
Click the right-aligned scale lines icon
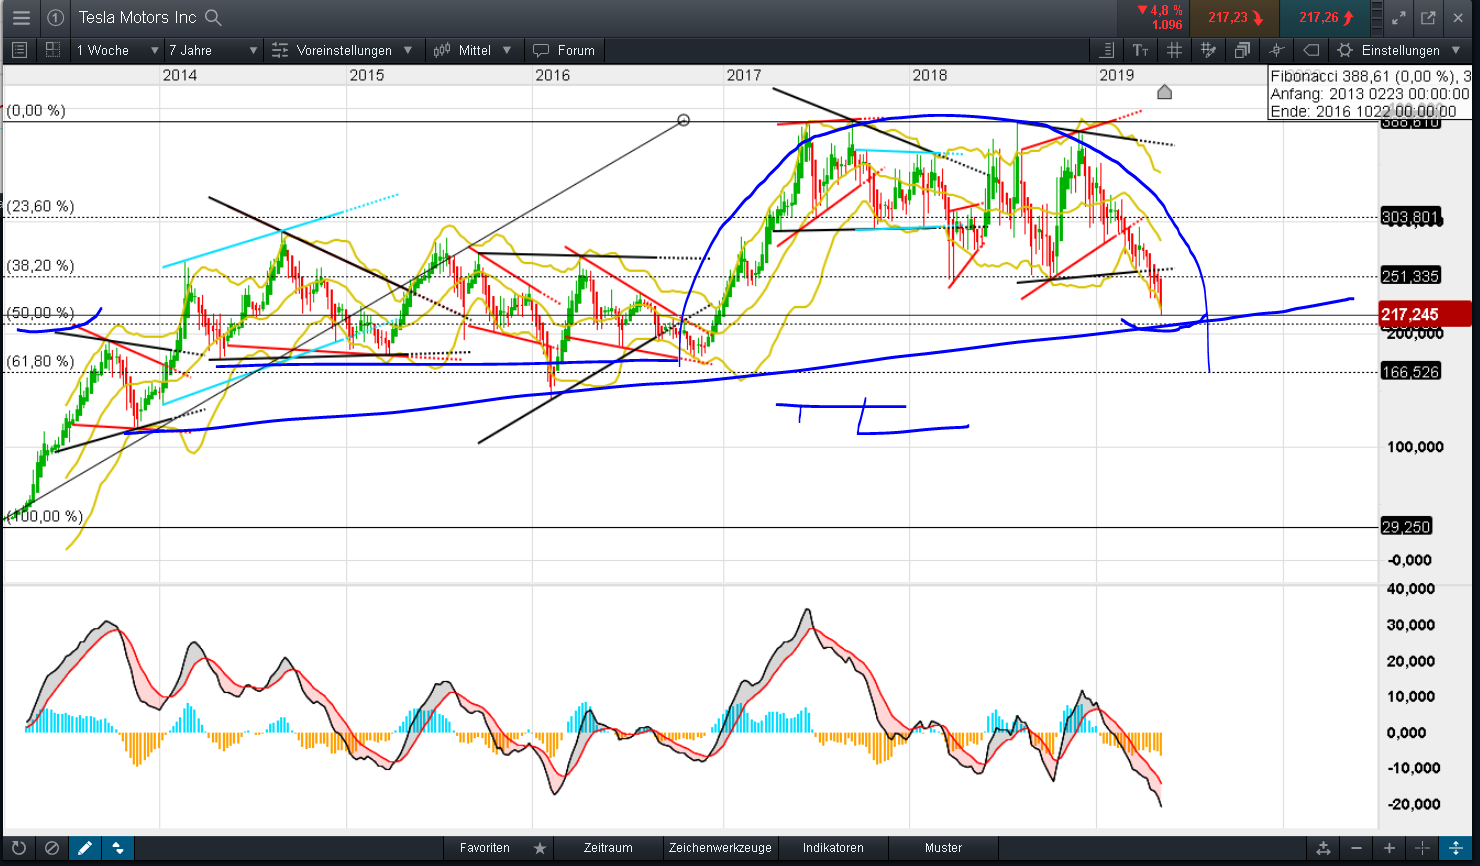[1106, 50]
